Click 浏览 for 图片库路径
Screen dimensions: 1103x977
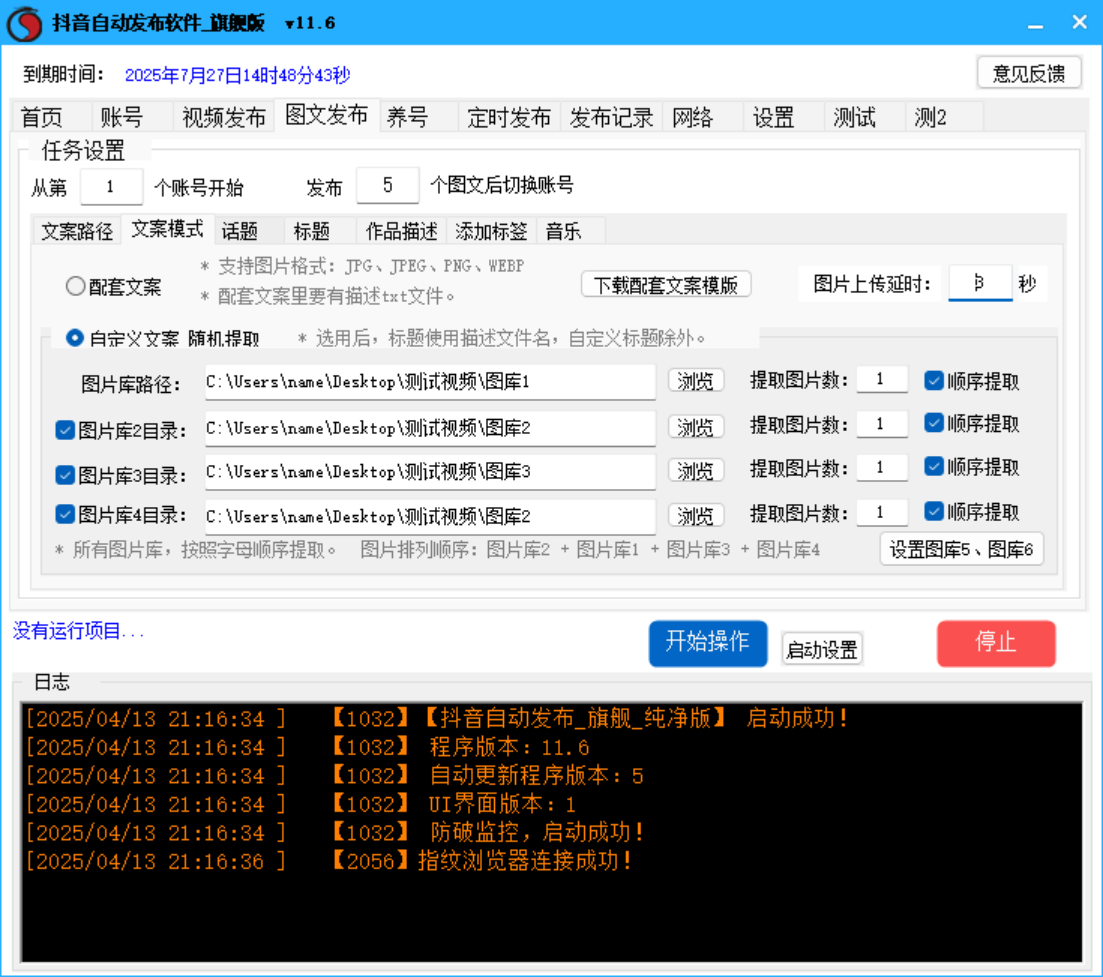(x=695, y=381)
